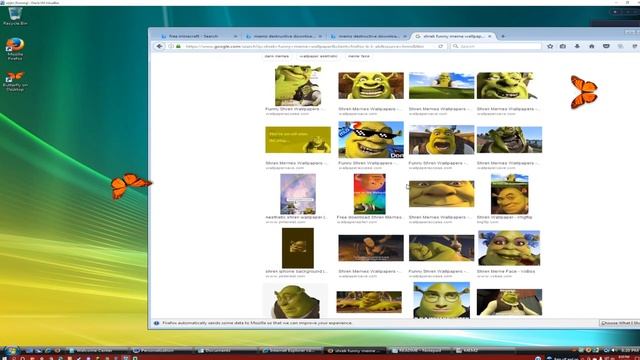Click the system clock in the taskbar

[630, 350]
